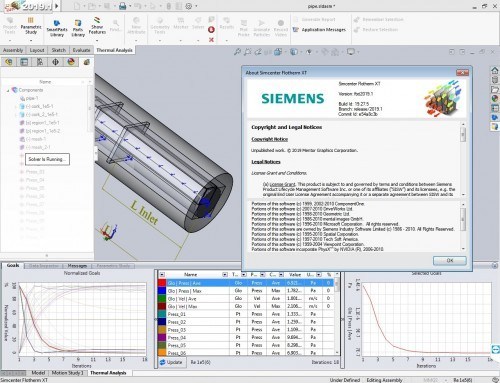Click the Update button below goals table
The image size is (500, 383).
click(171, 362)
